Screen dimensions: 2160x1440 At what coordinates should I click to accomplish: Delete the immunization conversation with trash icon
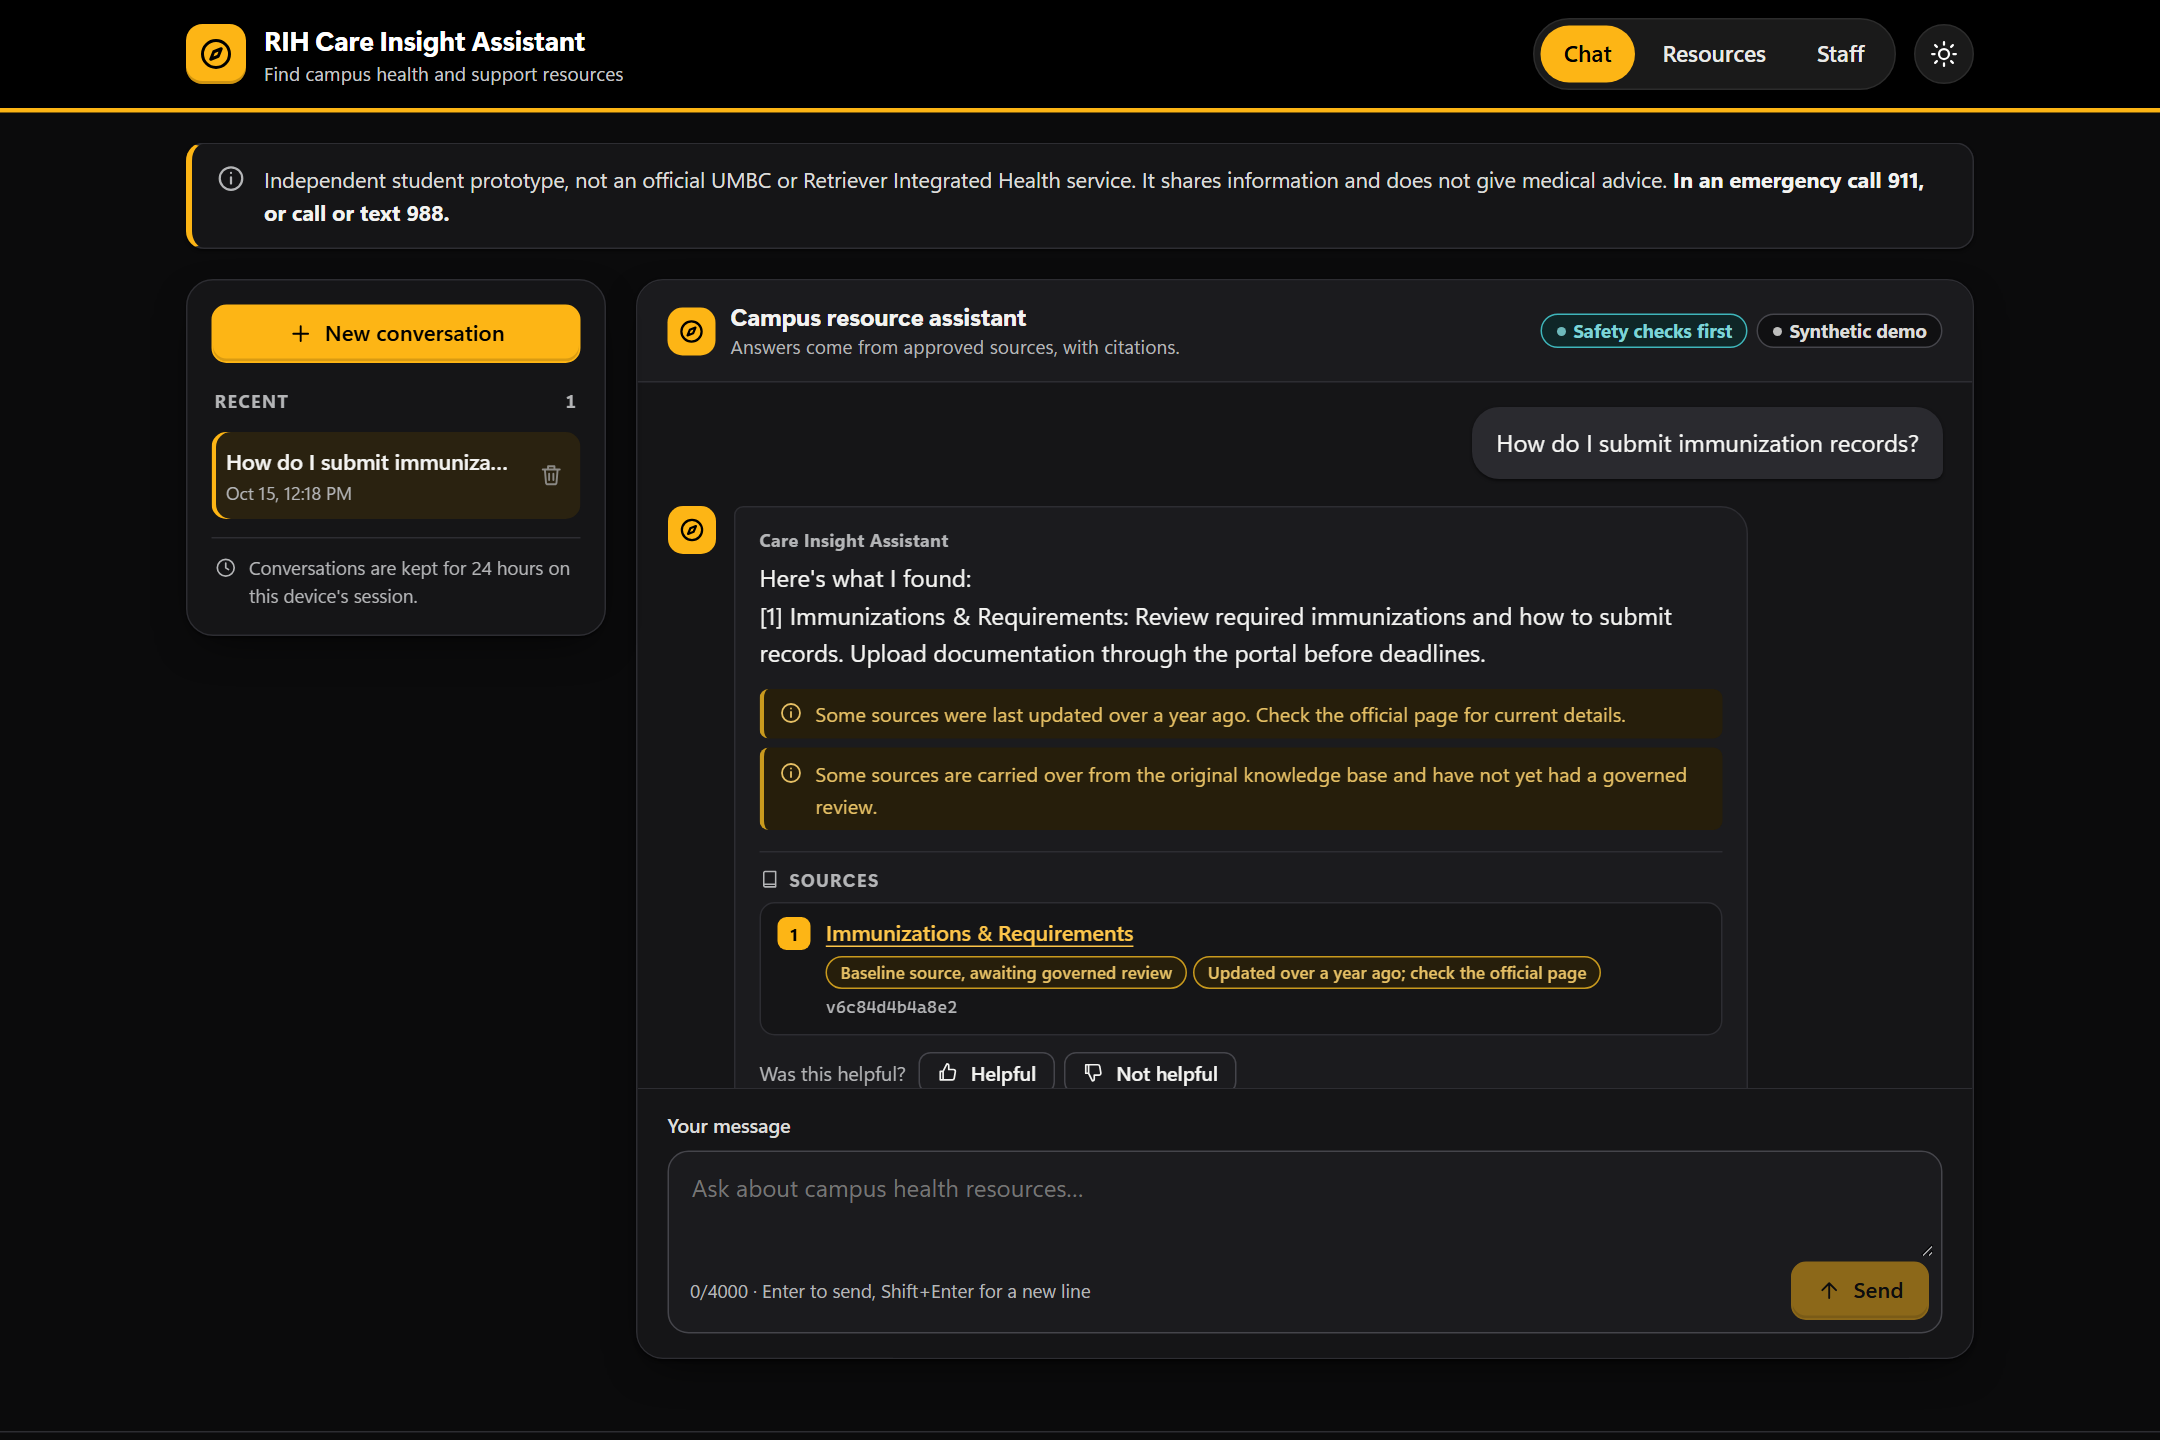point(551,475)
